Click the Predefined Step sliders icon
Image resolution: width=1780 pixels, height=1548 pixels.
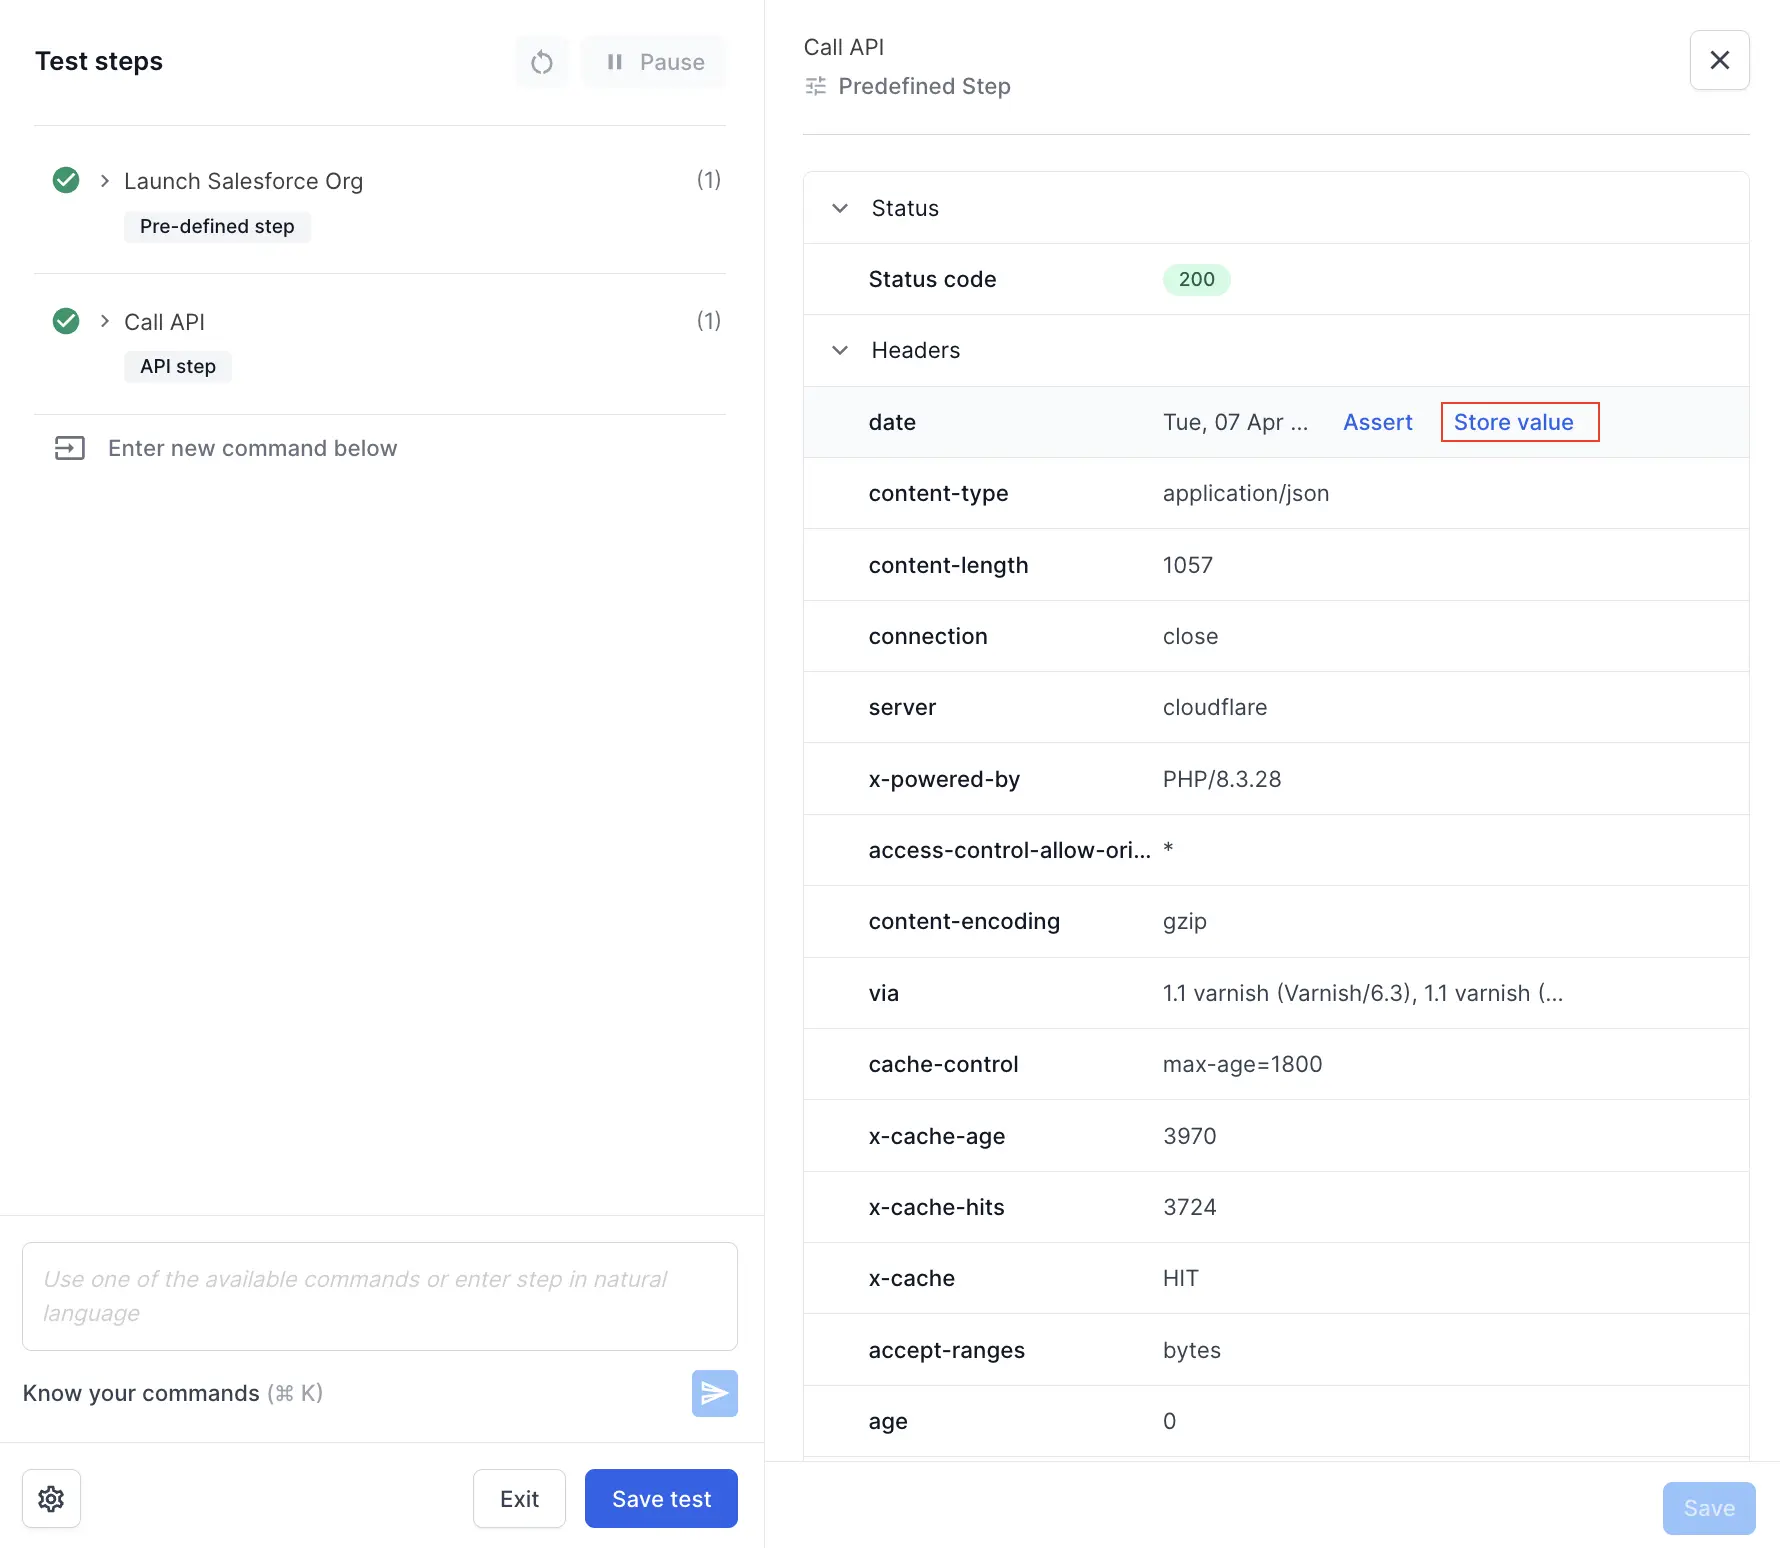[815, 86]
